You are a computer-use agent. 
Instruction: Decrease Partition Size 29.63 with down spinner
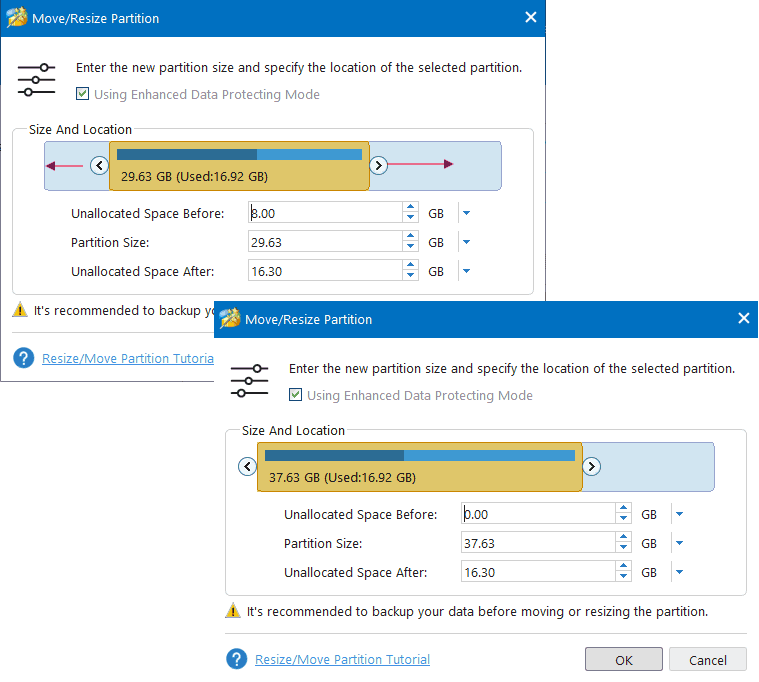tap(410, 247)
